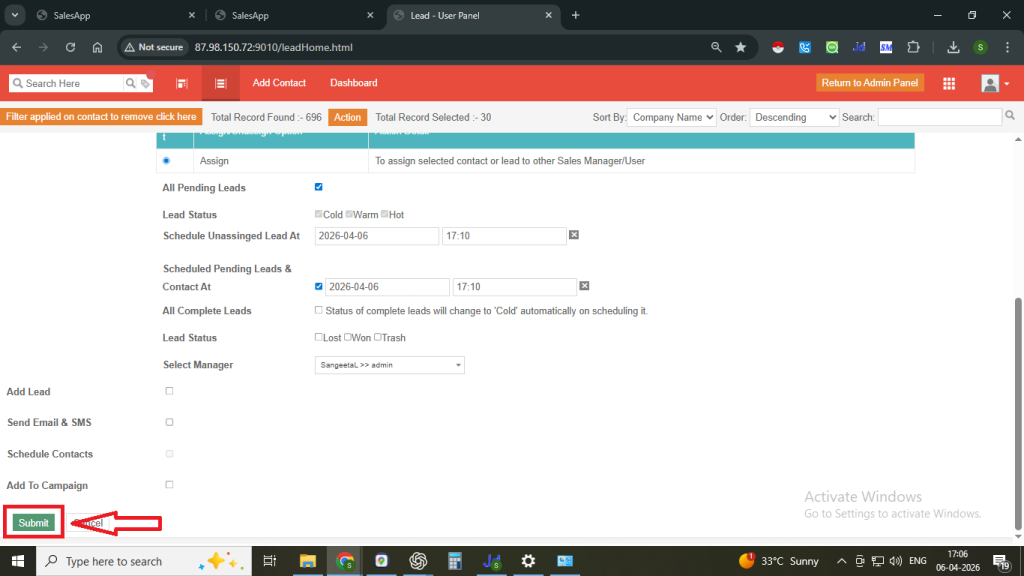Enable the All Complete Leads checkbox
1024x576 pixels.
(x=319, y=311)
